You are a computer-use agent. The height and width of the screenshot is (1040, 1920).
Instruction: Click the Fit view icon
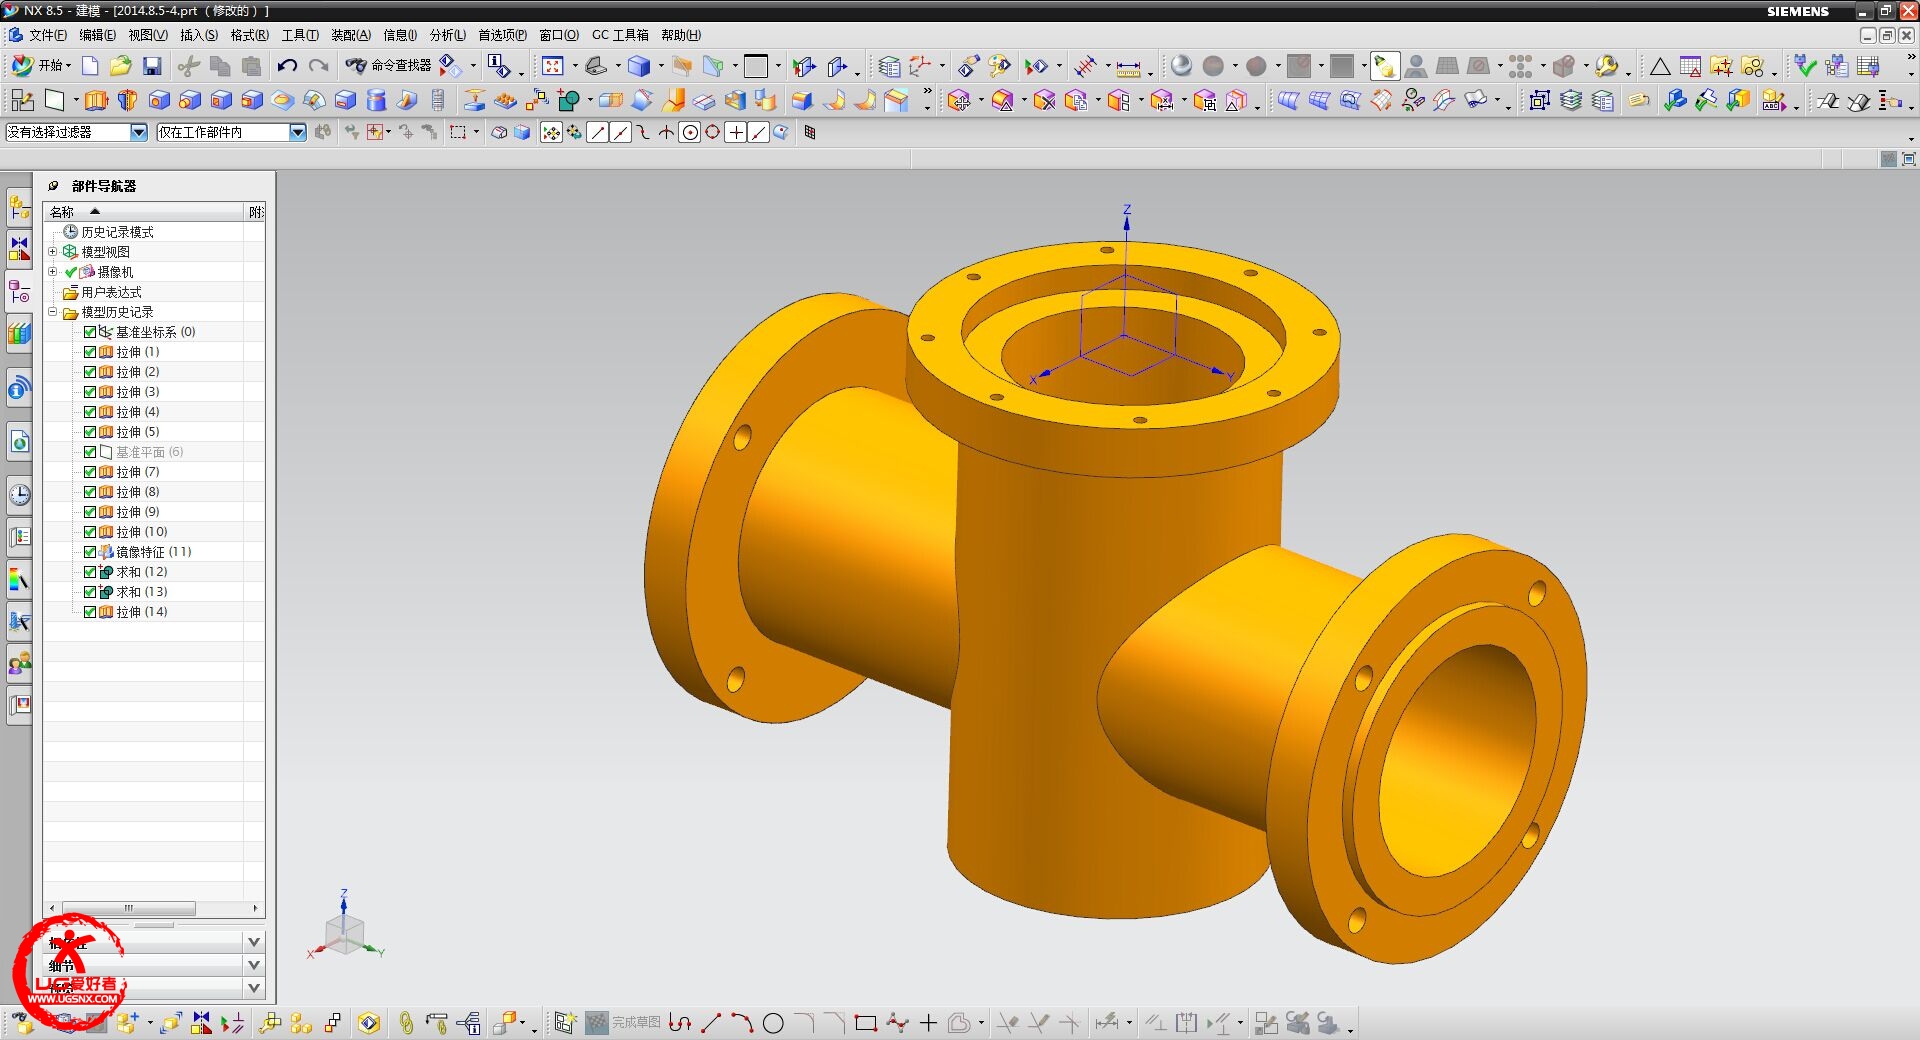(553, 66)
